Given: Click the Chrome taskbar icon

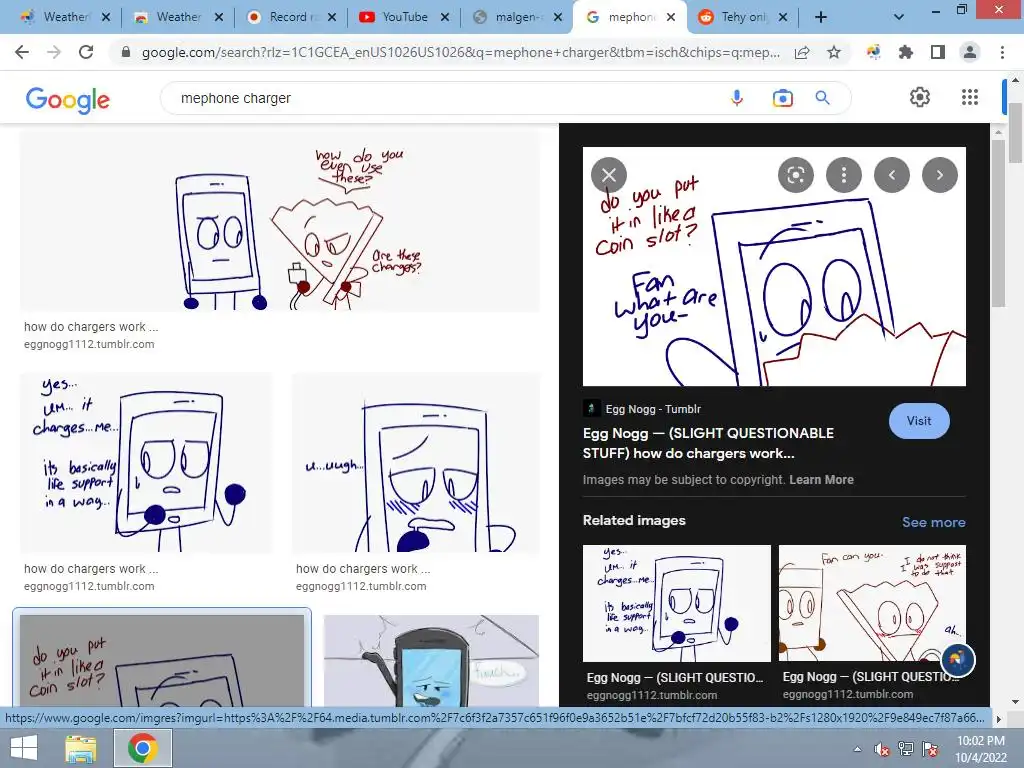Looking at the screenshot, I should [x=143, y=748].
